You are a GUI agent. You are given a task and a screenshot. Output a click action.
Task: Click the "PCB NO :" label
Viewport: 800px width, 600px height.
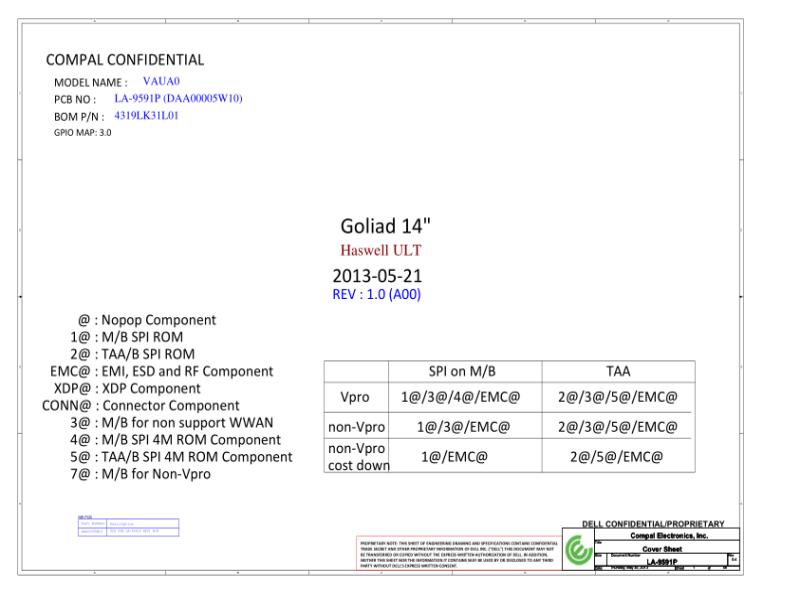tap(75, 99)
